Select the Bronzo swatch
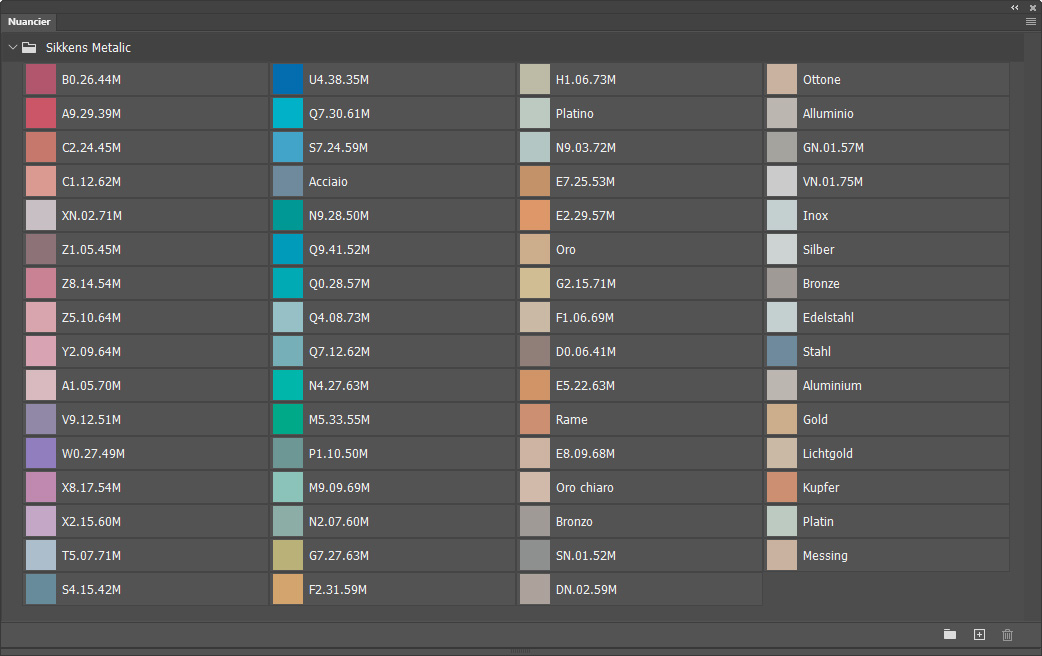The width and height of the screenshot is (1042, 656). click(x=535, y=521)
